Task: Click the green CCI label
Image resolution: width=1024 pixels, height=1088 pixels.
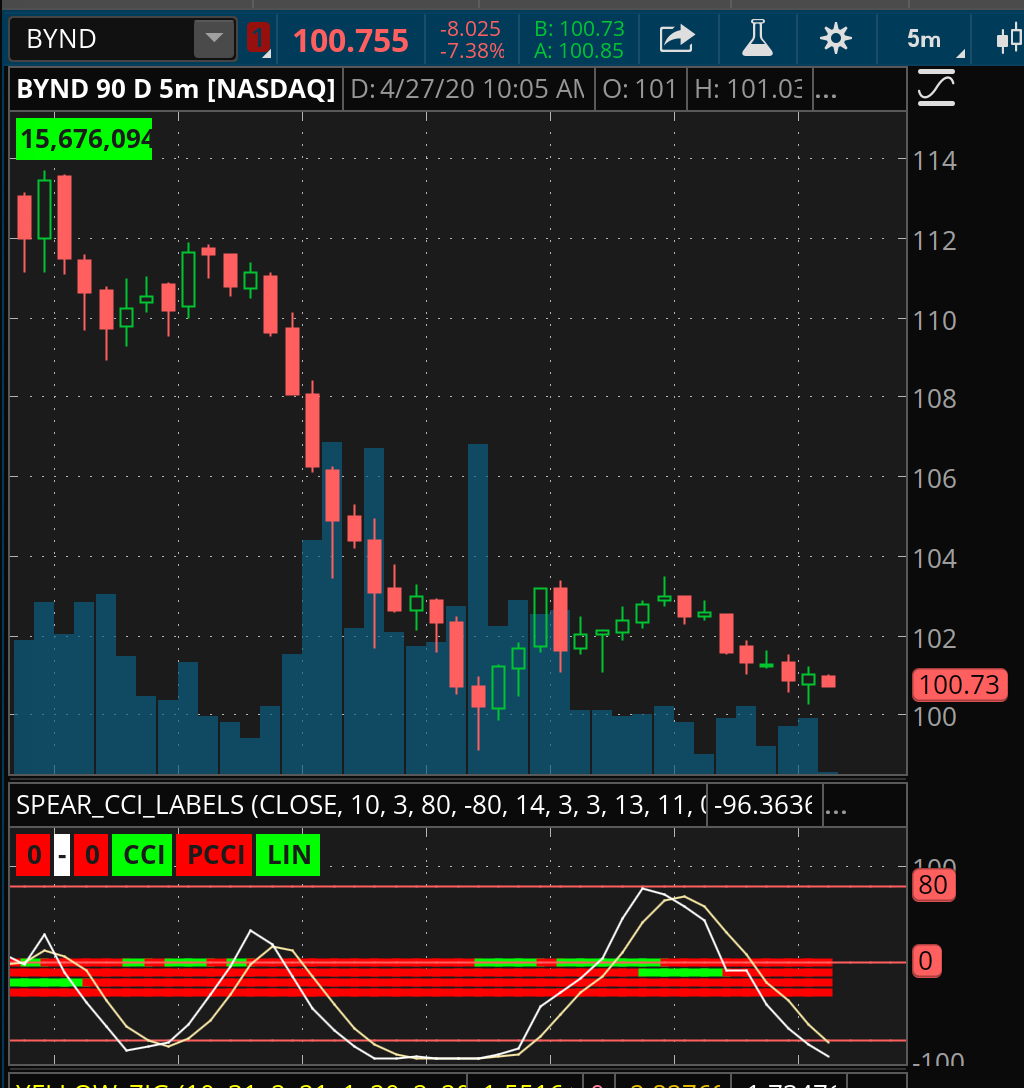Action: (142, 855)
